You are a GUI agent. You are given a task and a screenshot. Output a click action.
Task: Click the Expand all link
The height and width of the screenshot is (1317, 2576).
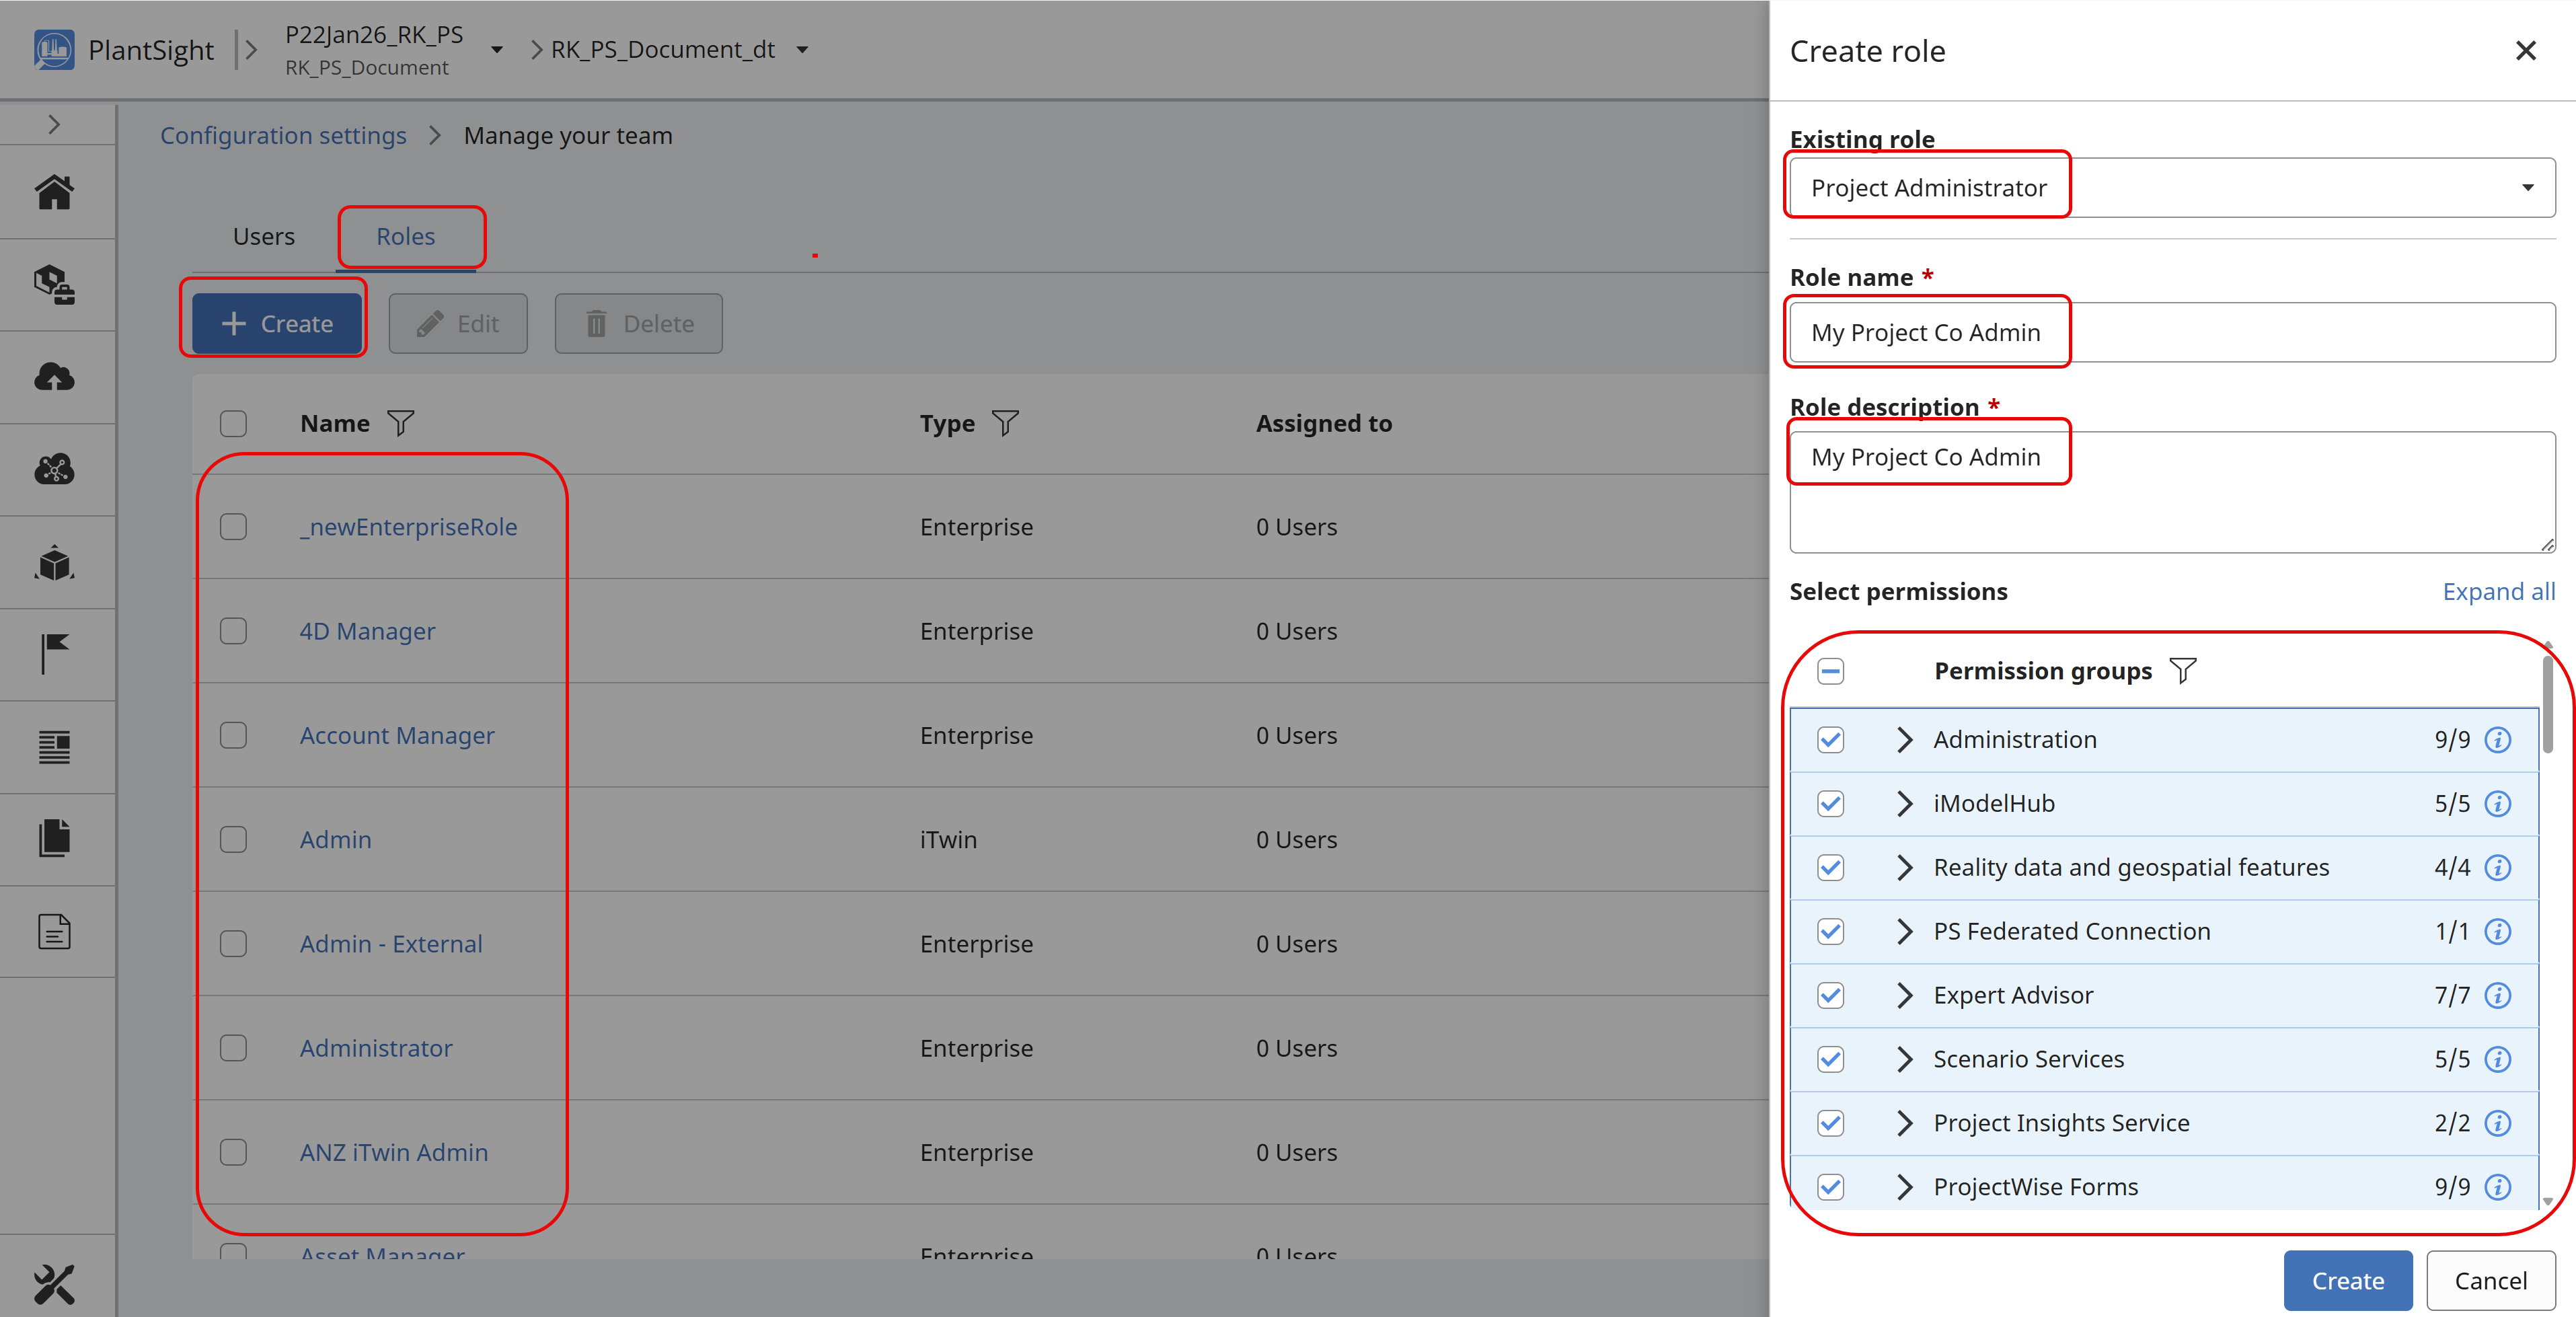click(x=2498, y=592)
